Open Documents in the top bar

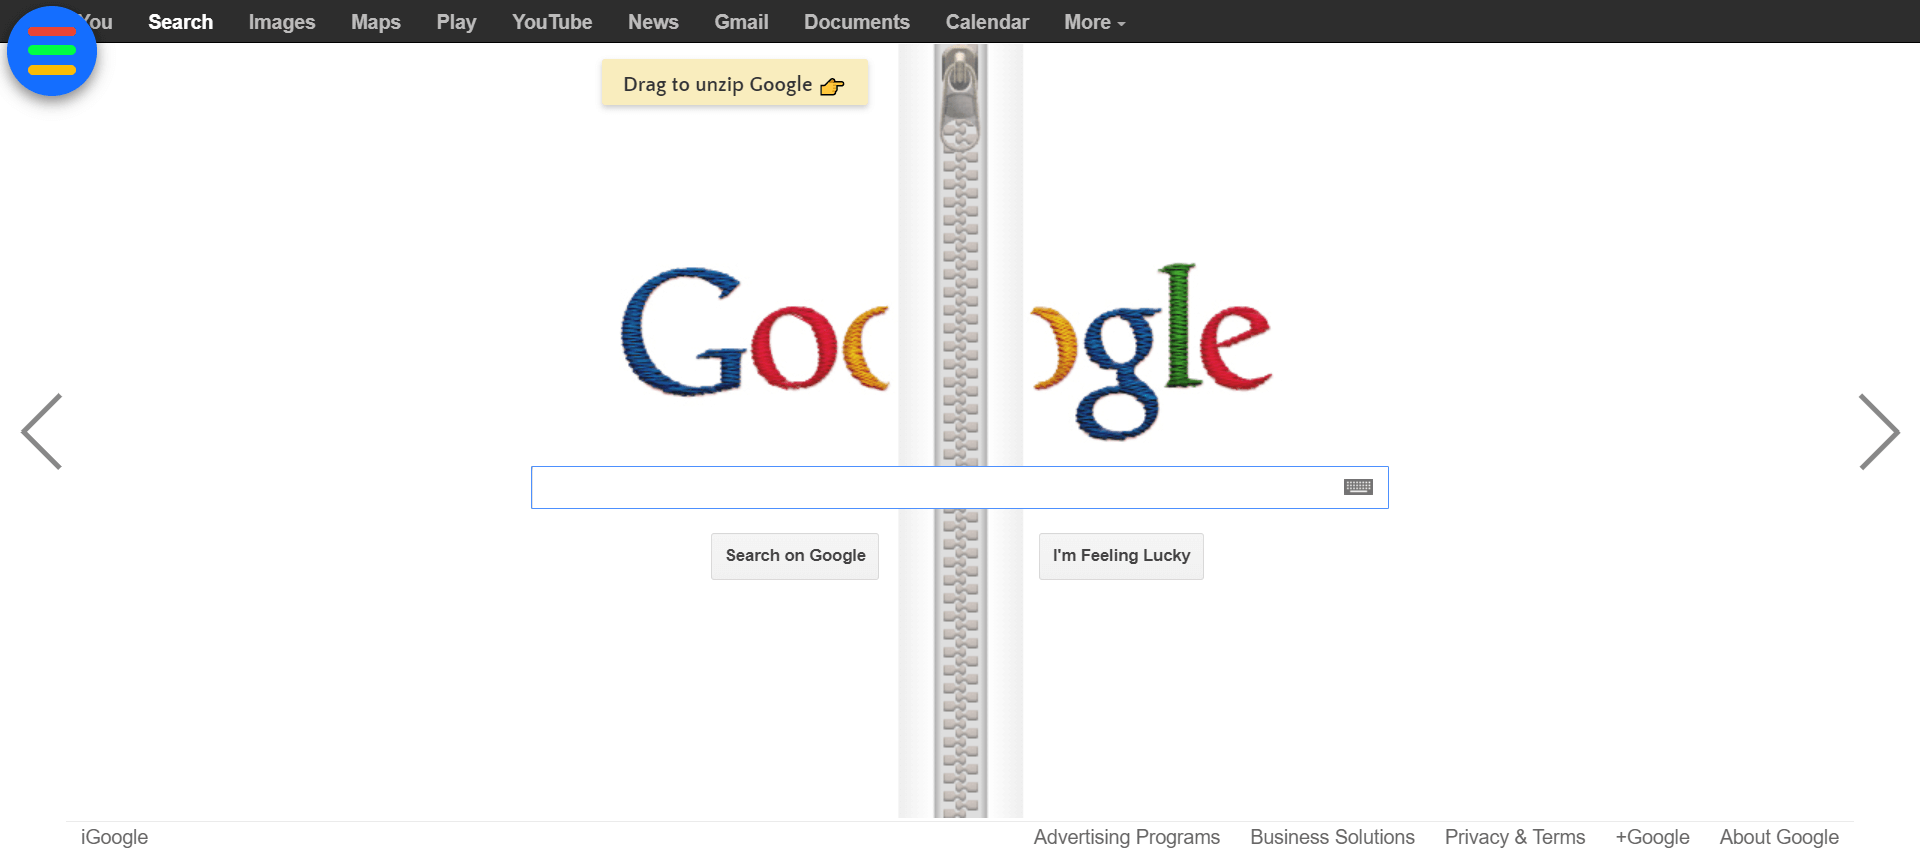857,22
